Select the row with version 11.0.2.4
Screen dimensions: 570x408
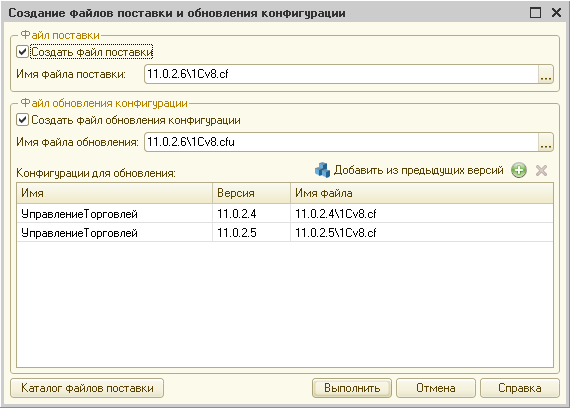pyautogui.click(x=285, y=213)
